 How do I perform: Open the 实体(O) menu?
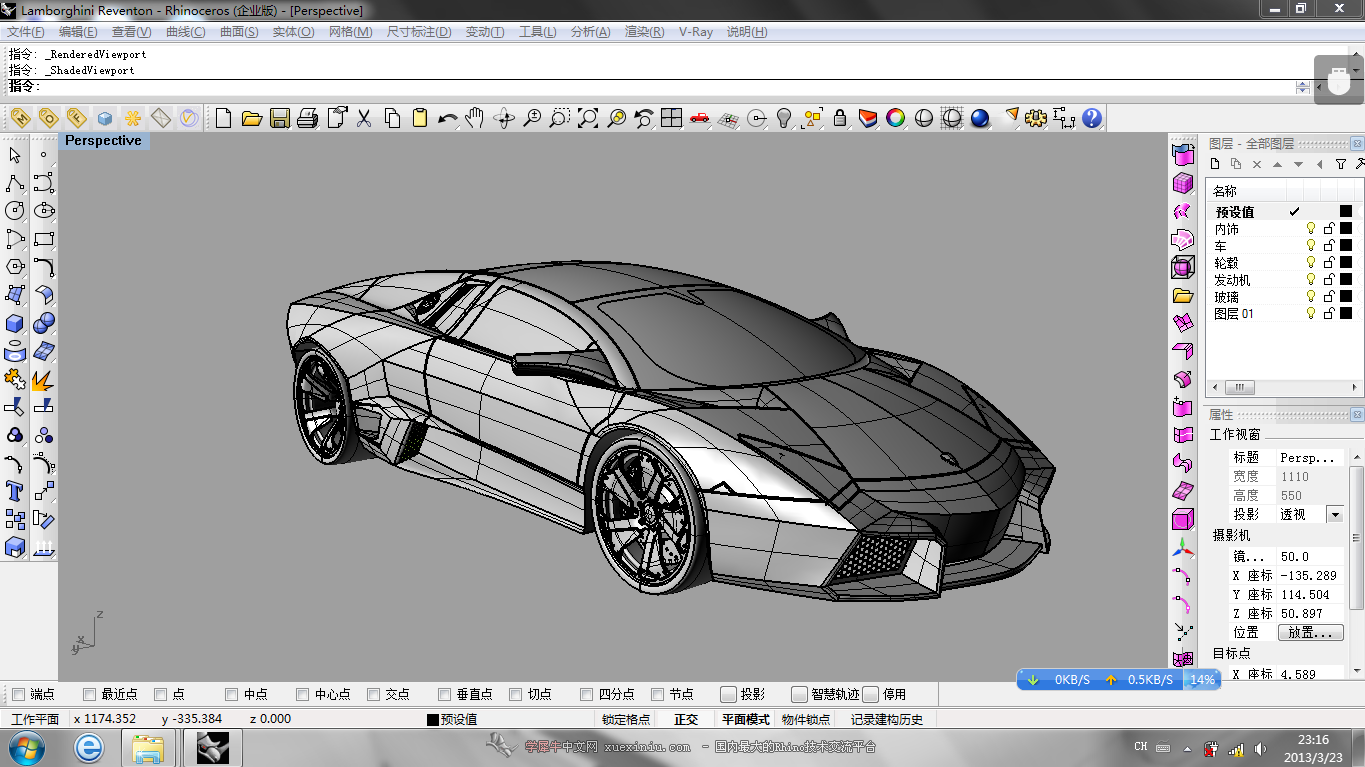point(293,31)
